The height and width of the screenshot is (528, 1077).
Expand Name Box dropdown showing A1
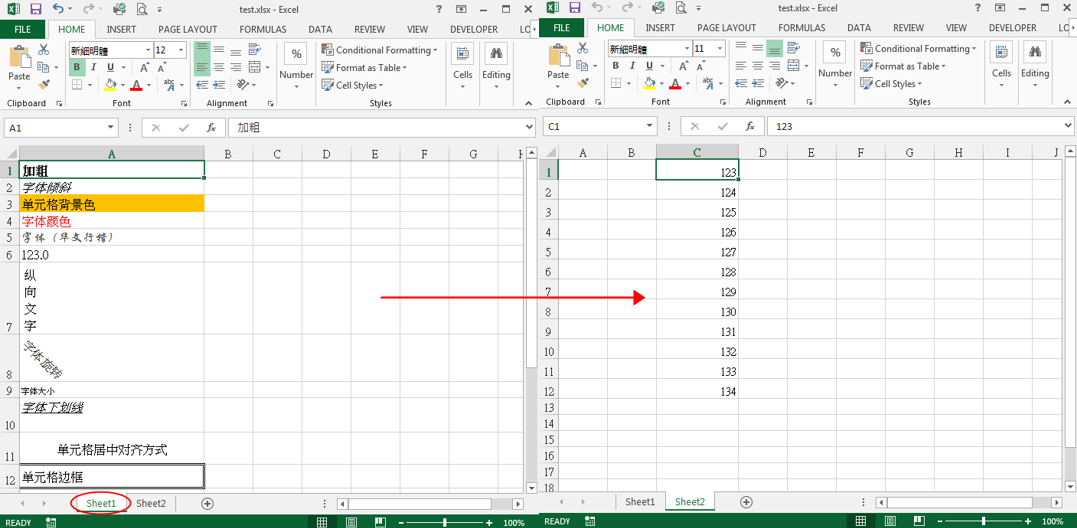pos(113,128)
